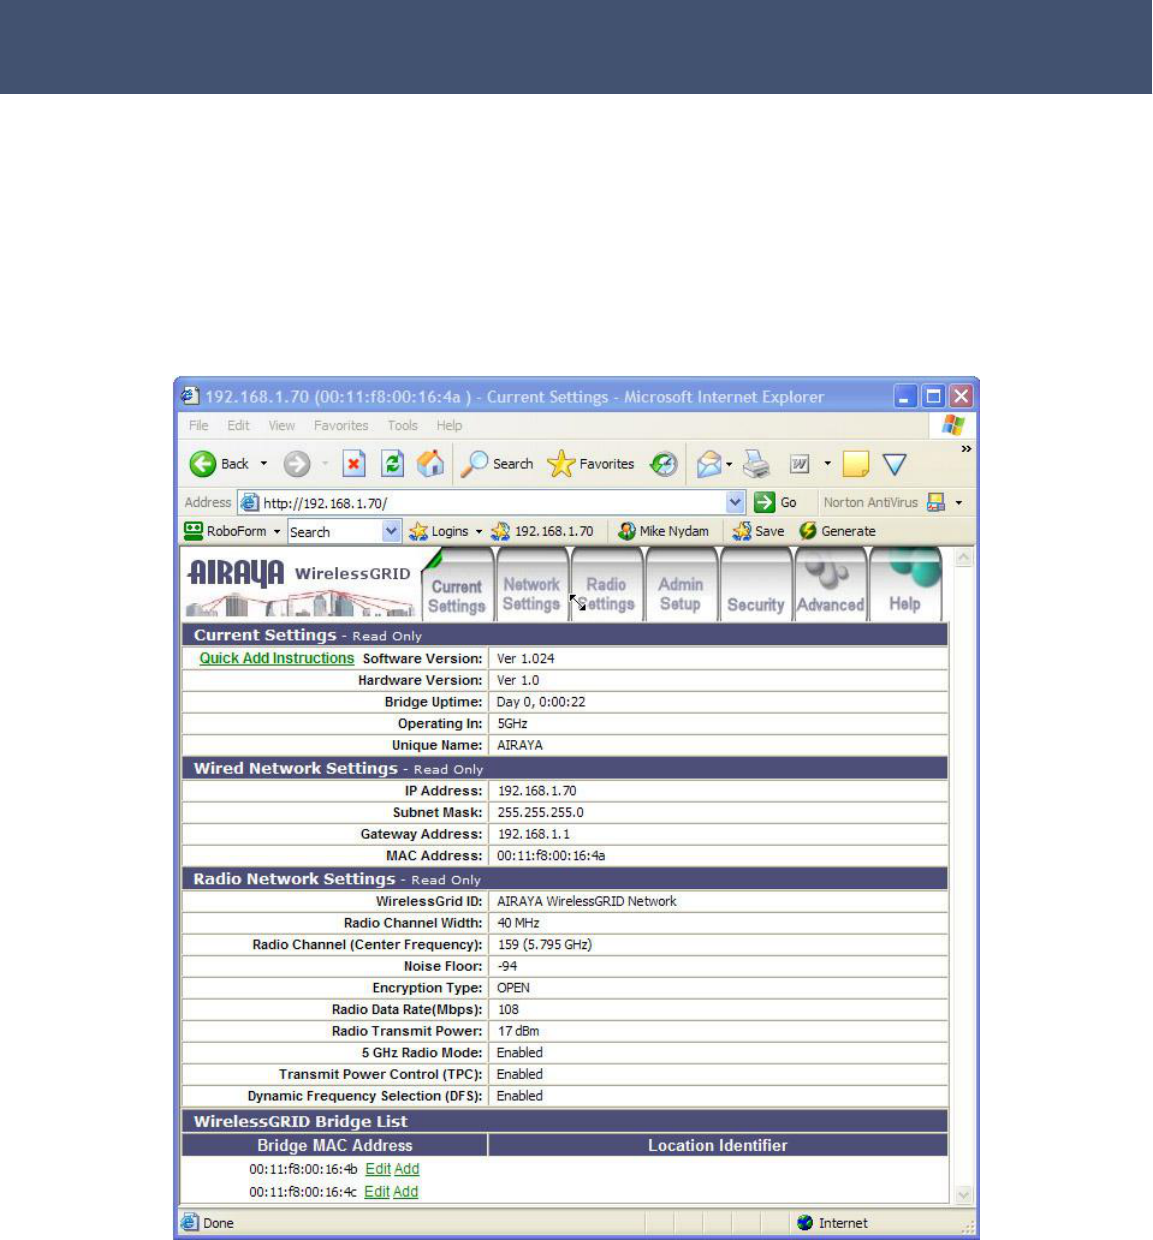Click the RoboForm 192.168.1.70 passcard

click(x=542, y=532)
